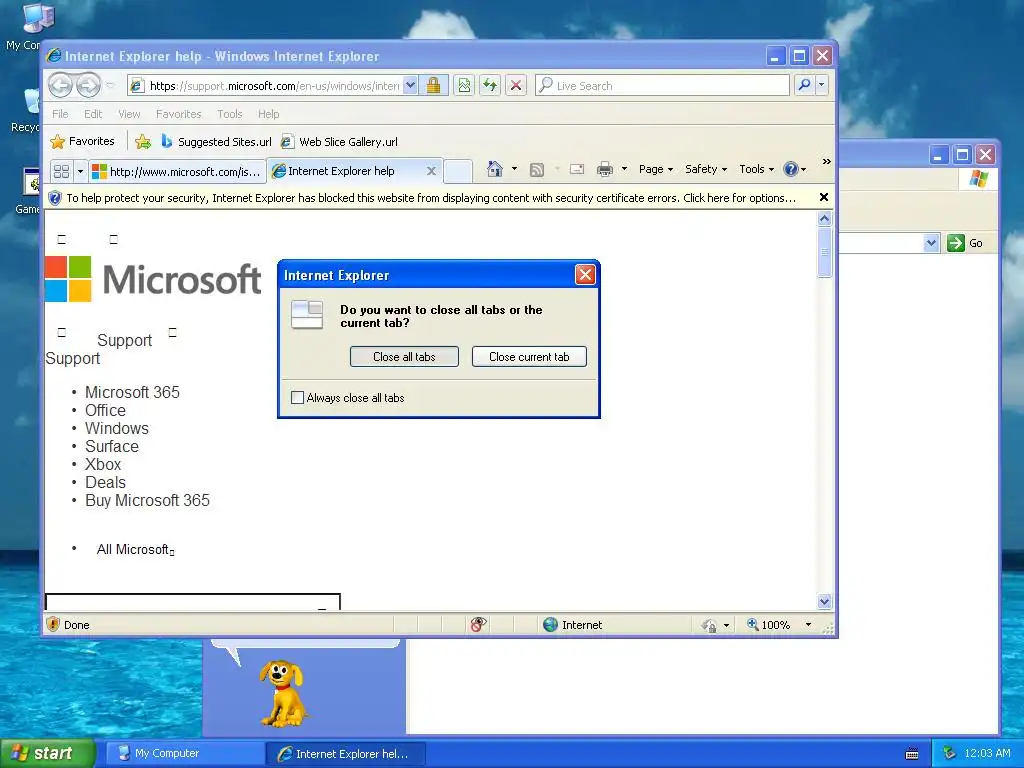Open the Xbox link
The width and height of the screenshot is (1024, 768).
[x=103, y=464]
